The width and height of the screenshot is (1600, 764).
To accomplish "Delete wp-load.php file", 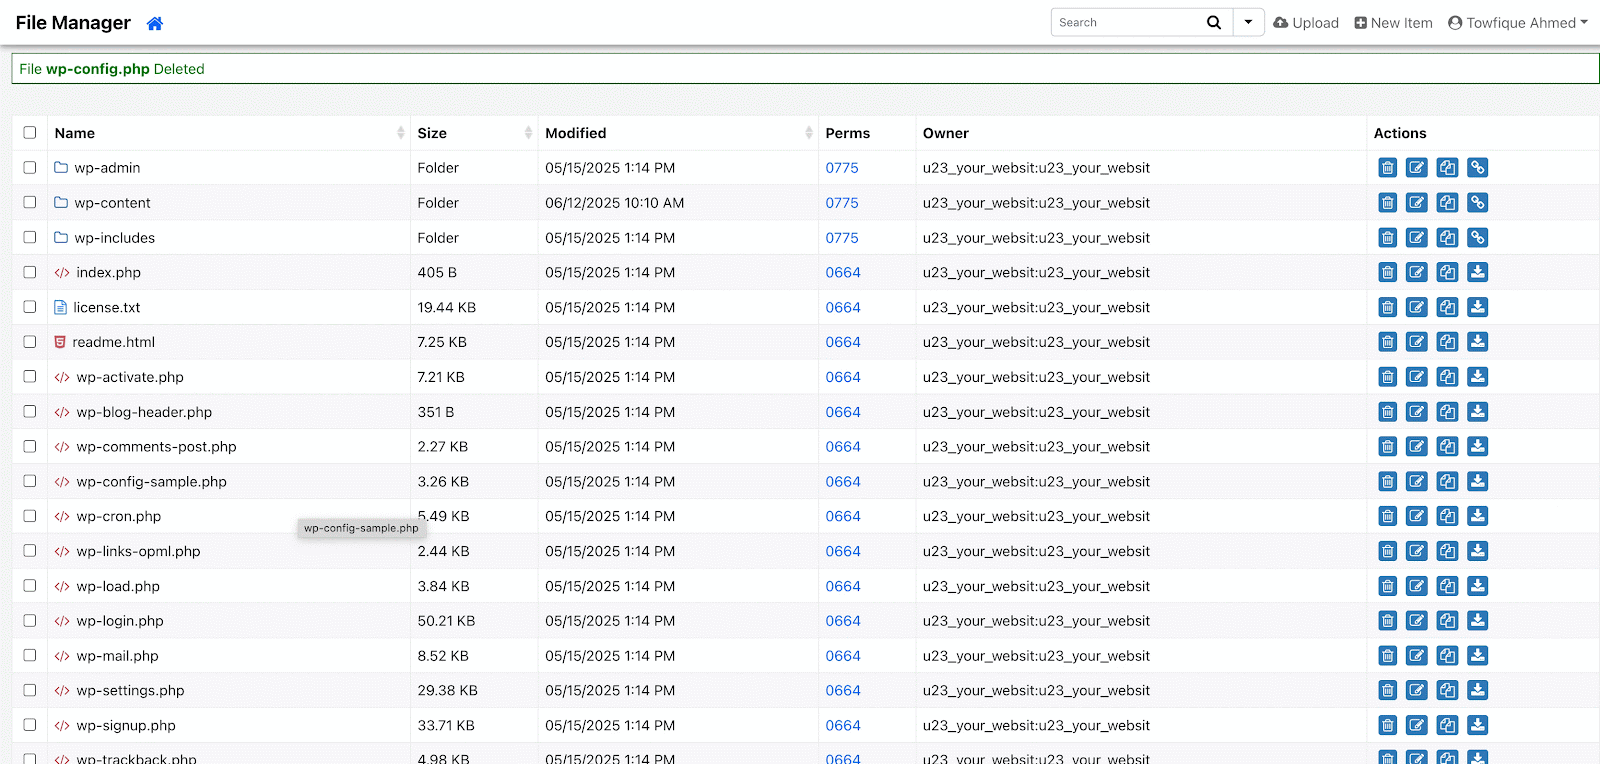I will click(1387, 586).
